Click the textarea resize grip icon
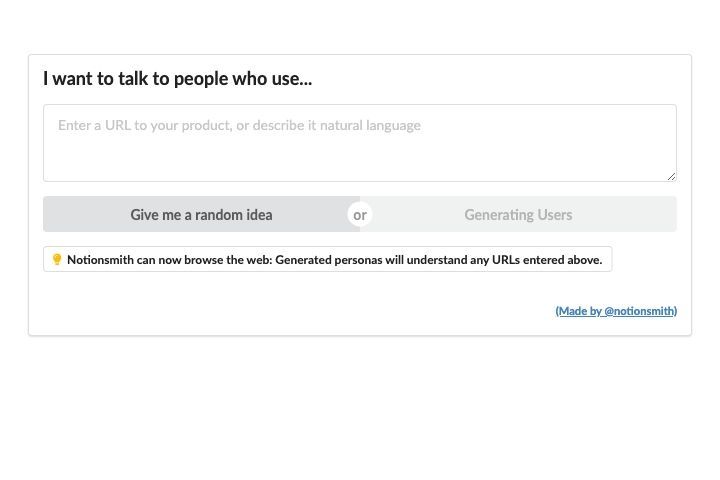 [x=671, y=176]
